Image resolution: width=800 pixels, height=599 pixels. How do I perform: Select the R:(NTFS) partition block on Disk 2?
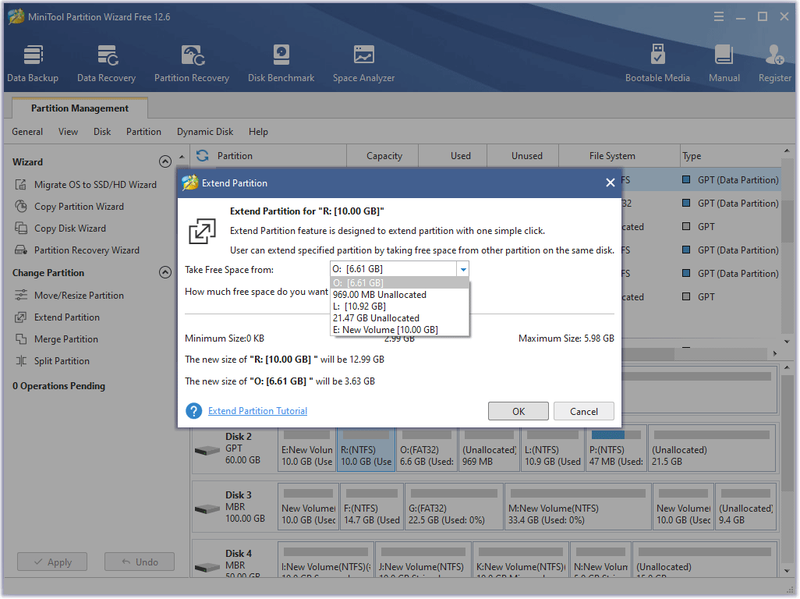[x=366, y=449]
